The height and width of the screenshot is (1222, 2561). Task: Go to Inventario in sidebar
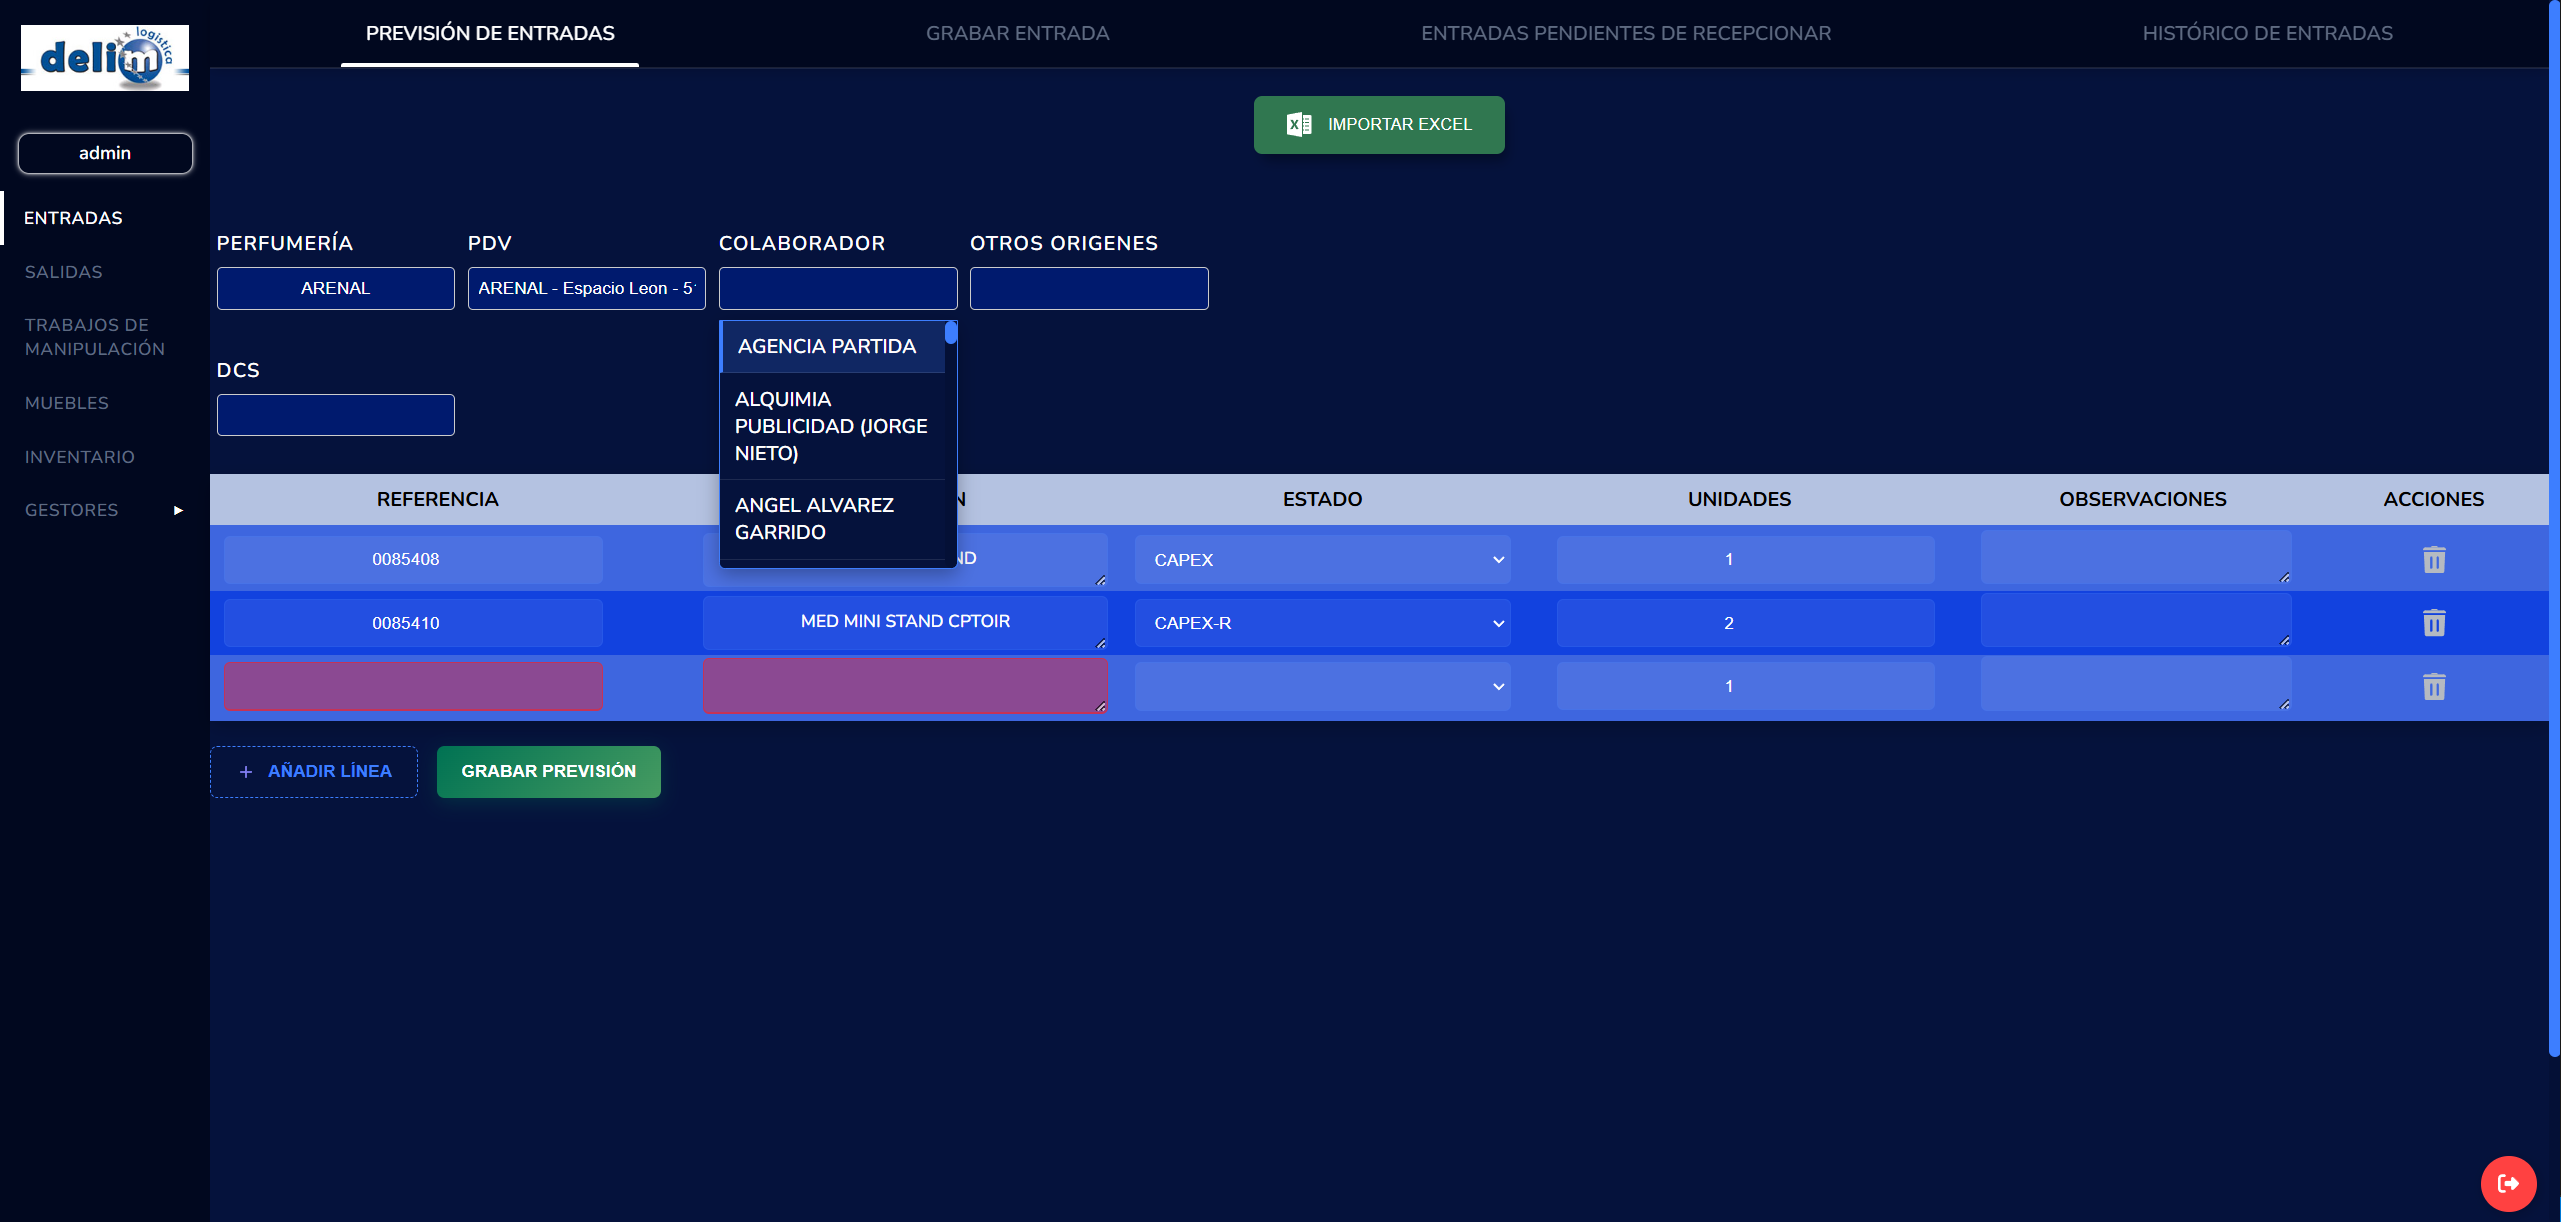click(x=80, y=457)
